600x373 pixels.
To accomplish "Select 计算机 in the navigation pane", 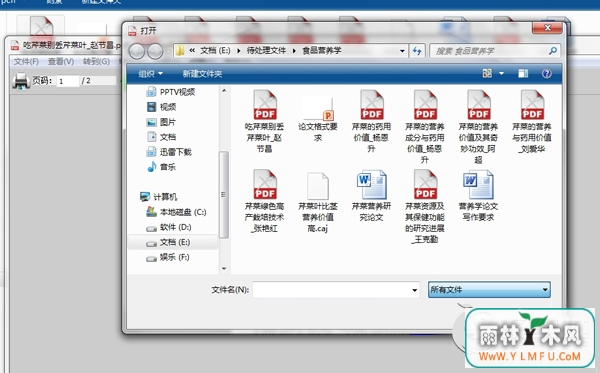I will coord(158,197).
